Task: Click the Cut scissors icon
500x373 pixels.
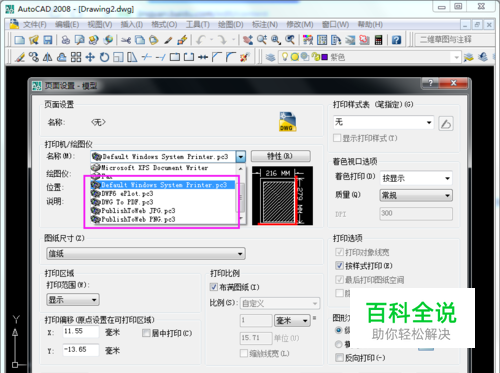Action: 126,40
